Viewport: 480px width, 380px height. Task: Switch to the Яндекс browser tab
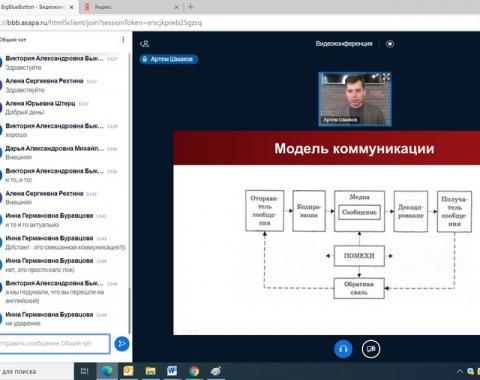tap(130, 7)
